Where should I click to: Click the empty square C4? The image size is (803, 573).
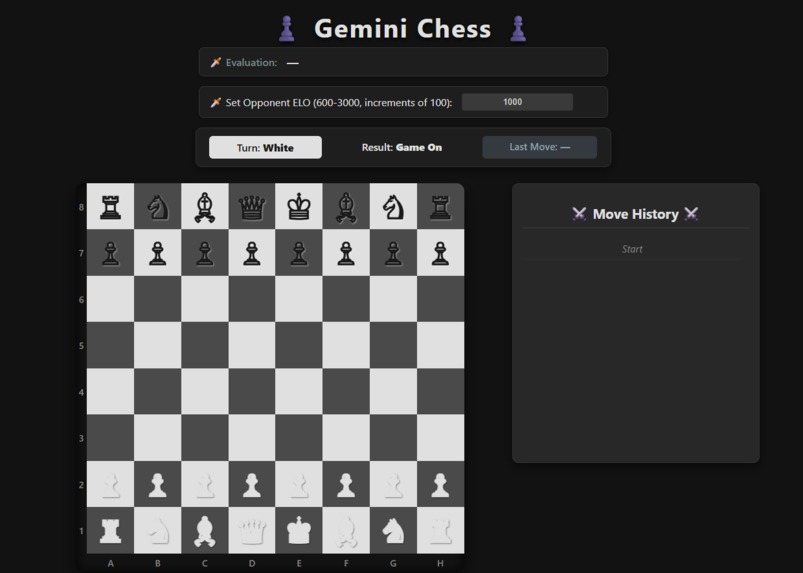[205, 391]
